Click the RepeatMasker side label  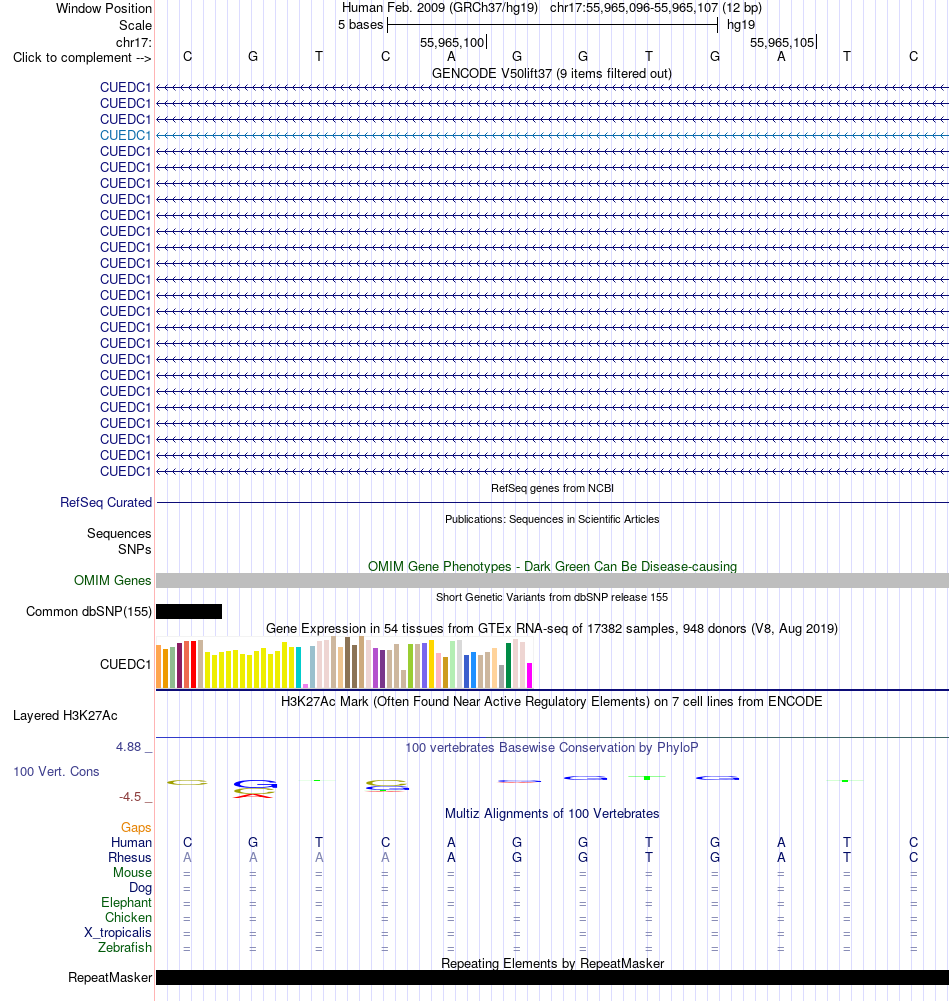point(110,977)
